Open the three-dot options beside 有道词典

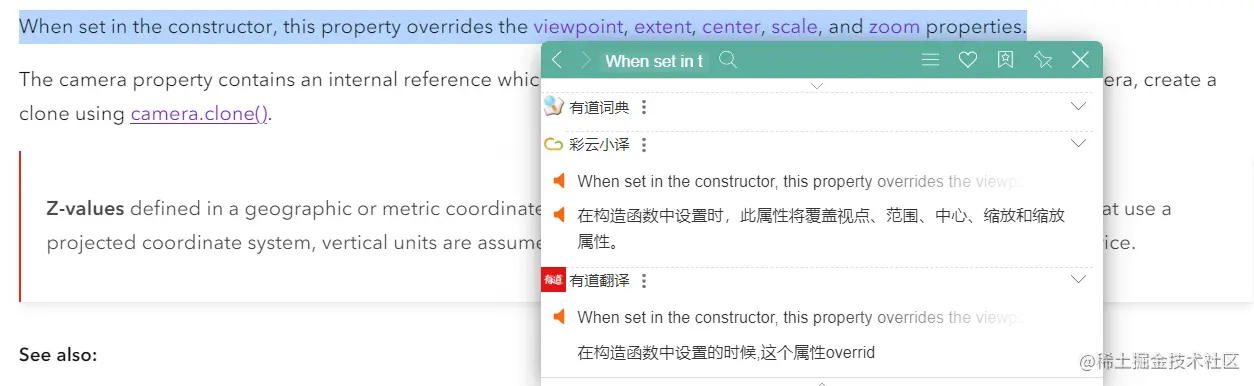click(x=644, y=107)
